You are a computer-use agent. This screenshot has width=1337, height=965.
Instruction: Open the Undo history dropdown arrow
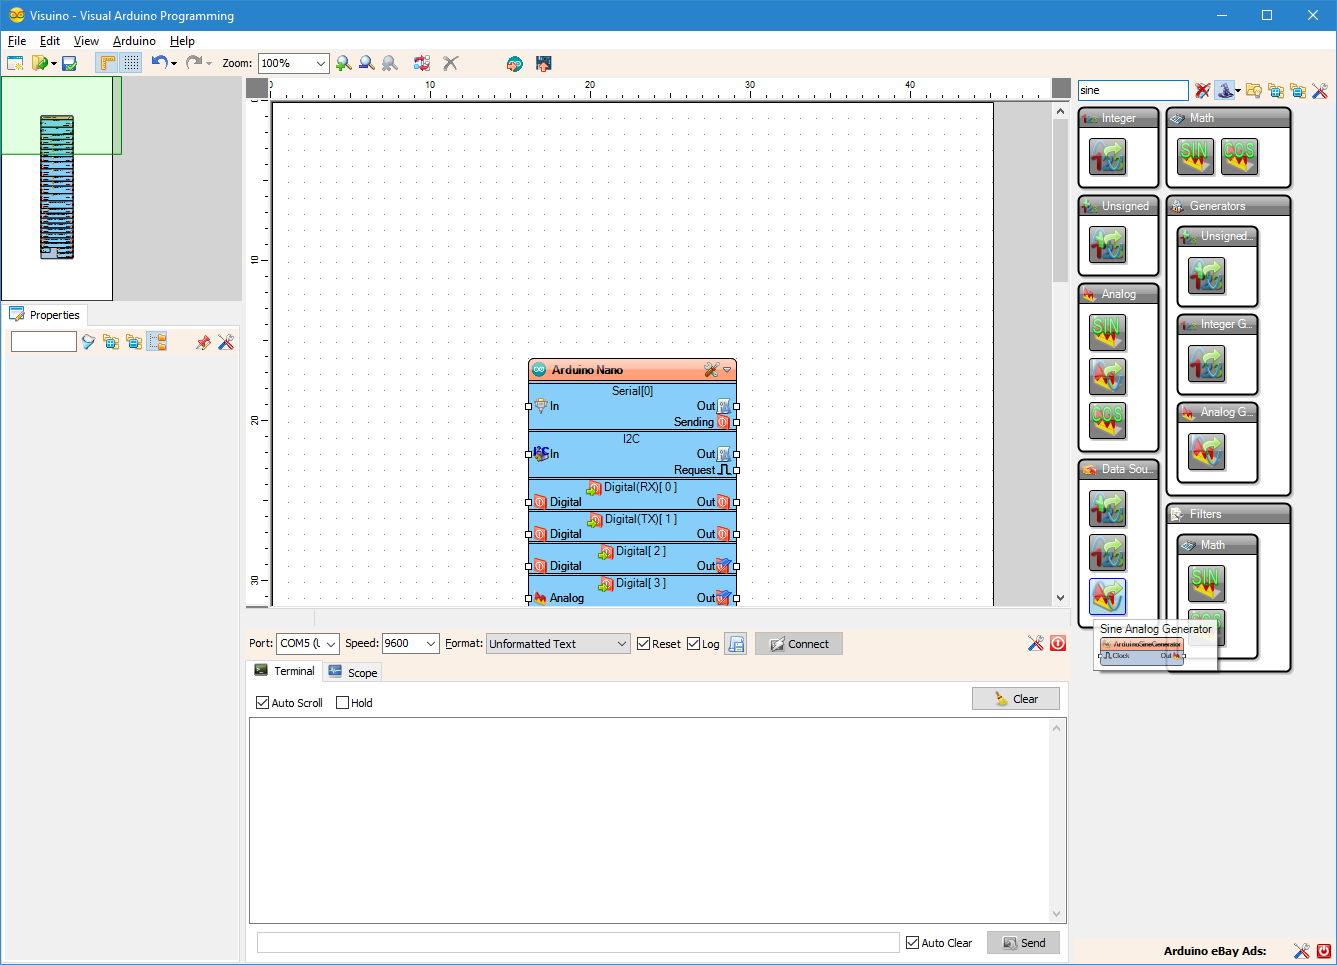(174, 64)
